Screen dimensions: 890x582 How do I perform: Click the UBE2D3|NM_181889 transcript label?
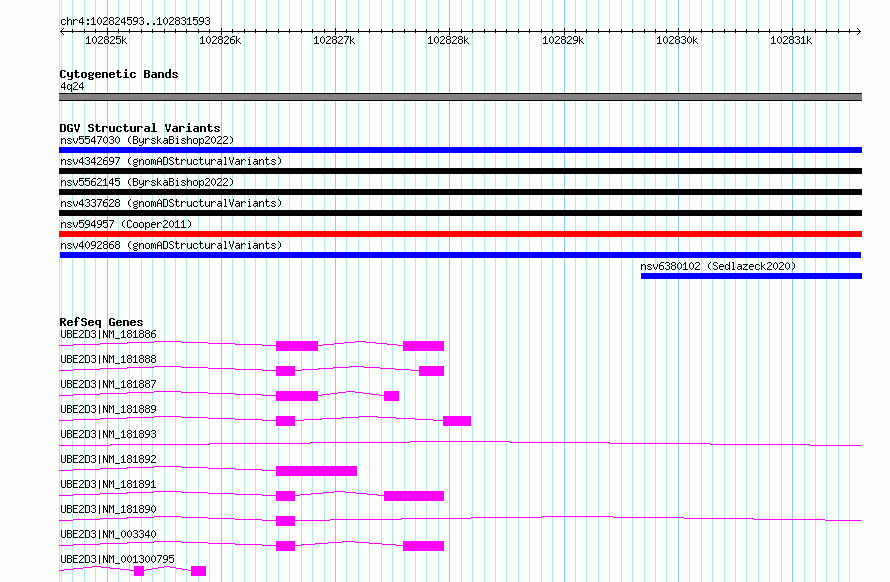[108, 409]
